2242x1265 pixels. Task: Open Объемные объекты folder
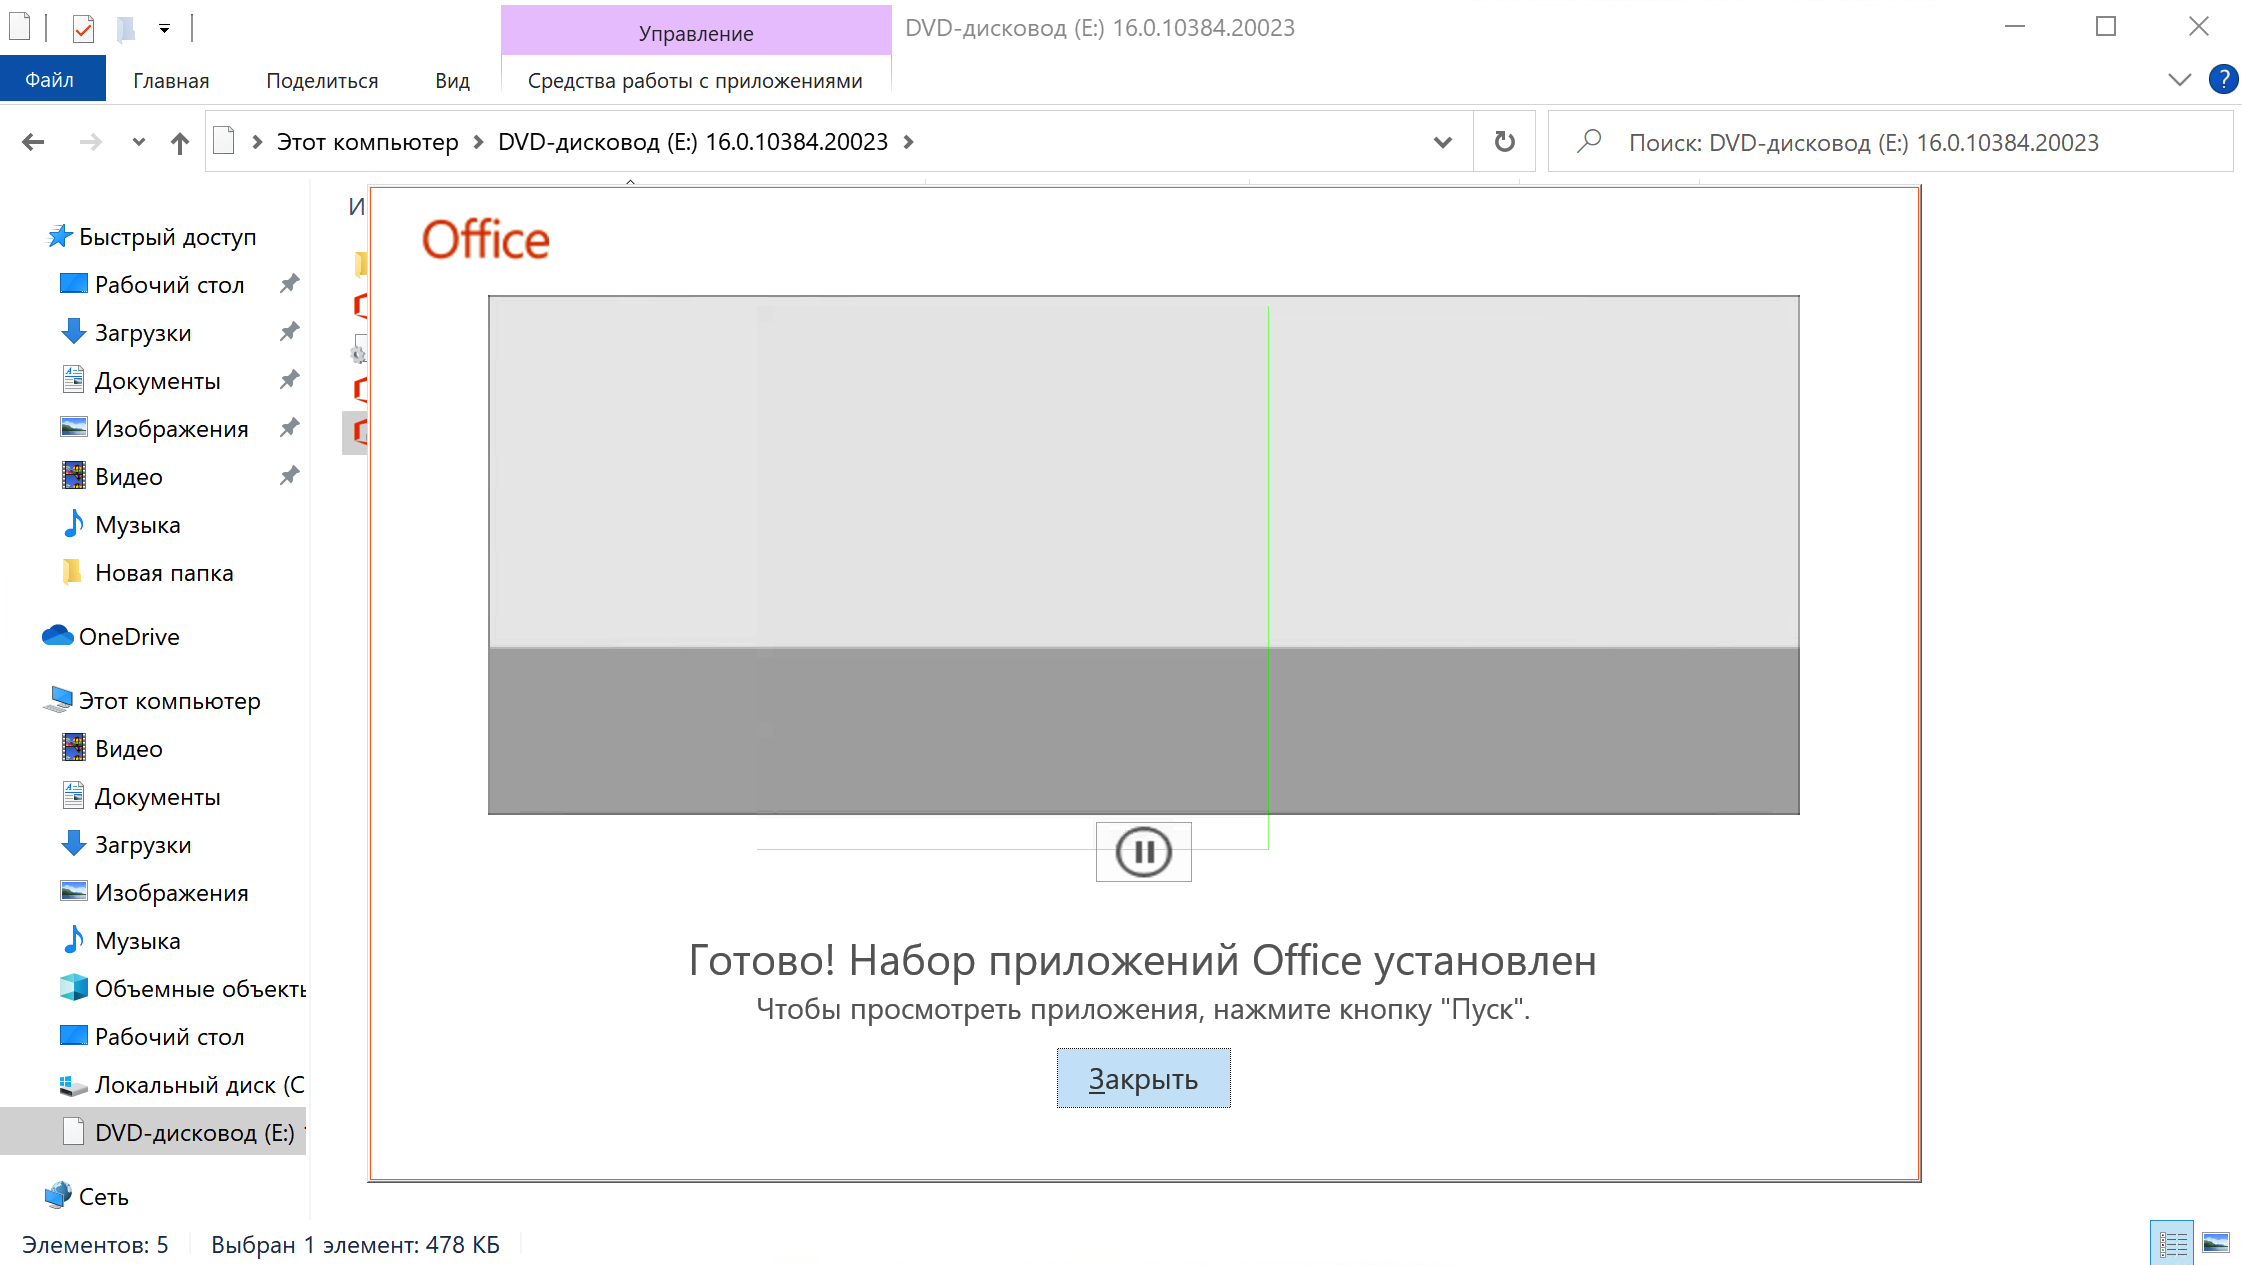point(200,989)
